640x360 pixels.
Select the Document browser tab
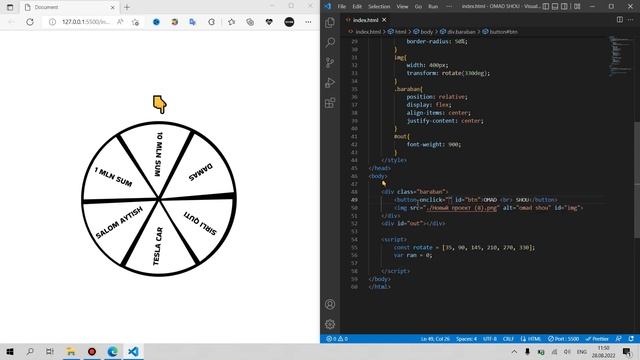[x=69, y=7]
